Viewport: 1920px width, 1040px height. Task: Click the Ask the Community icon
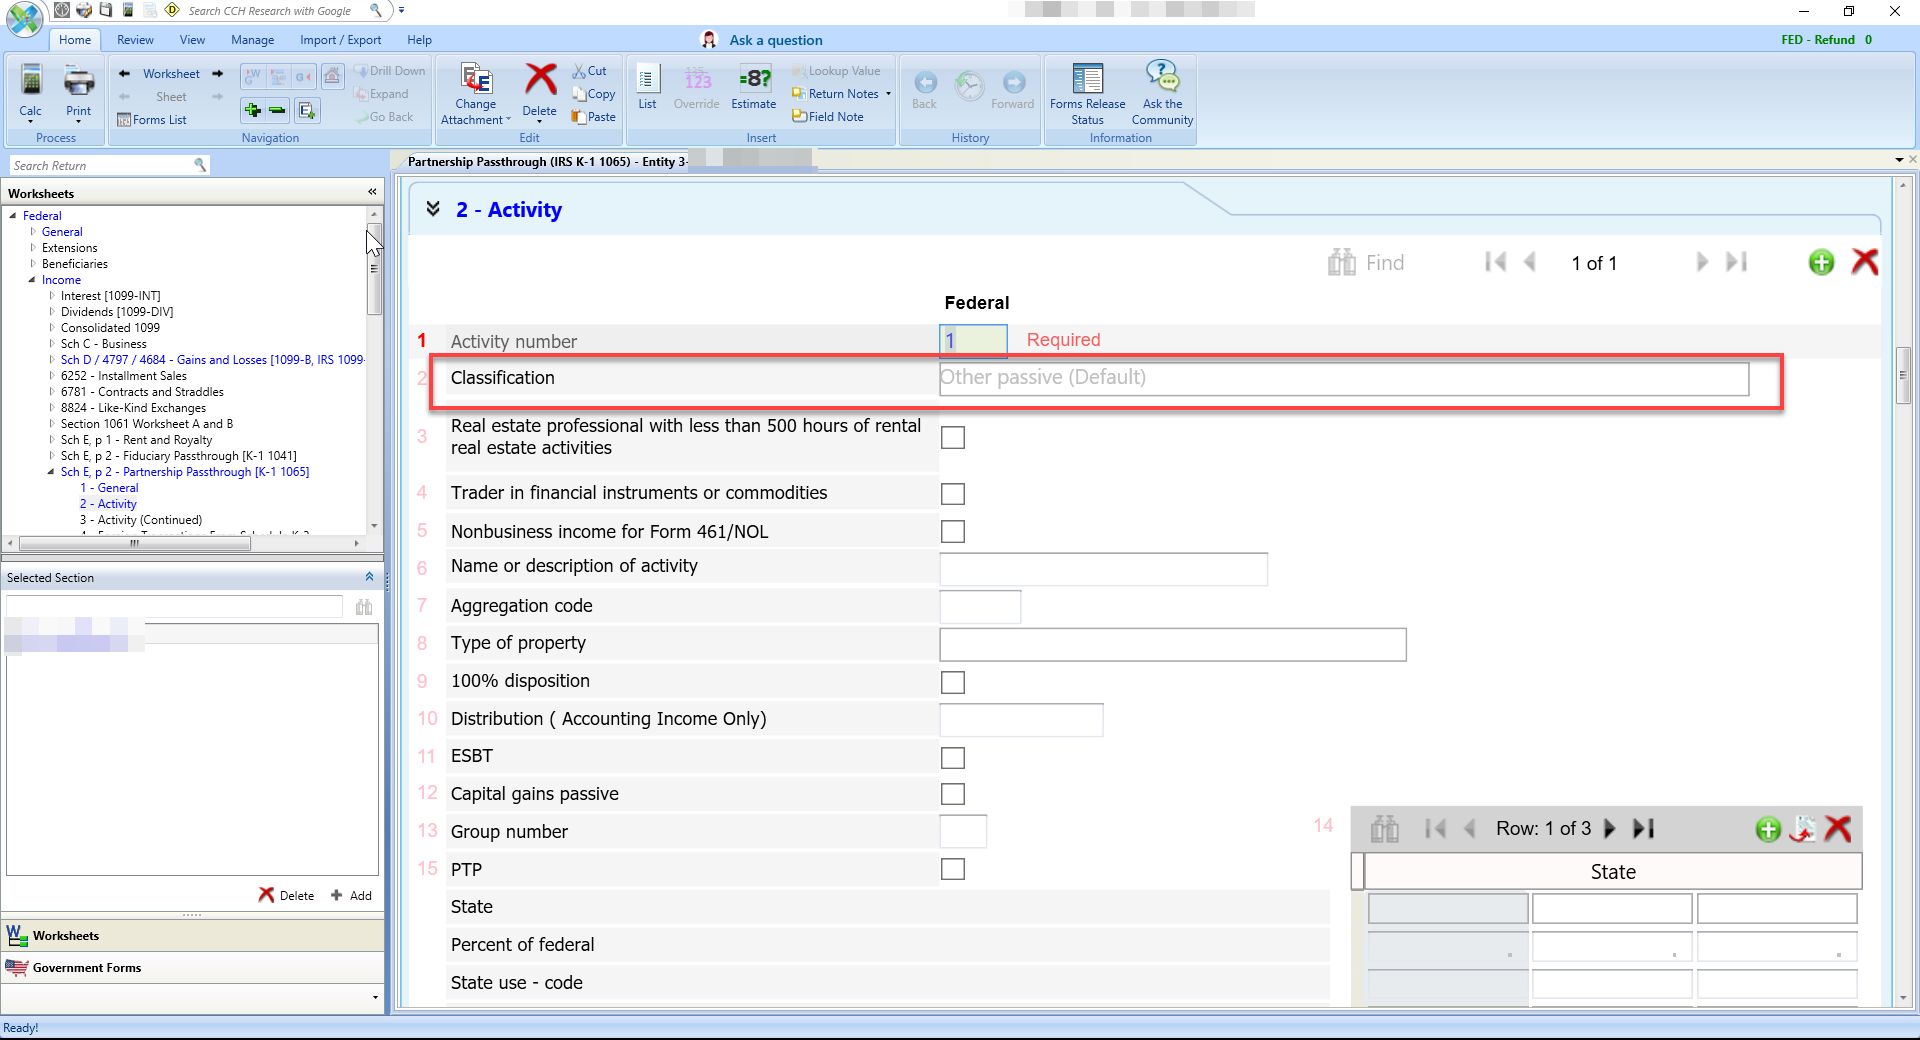click(1162, 77)
